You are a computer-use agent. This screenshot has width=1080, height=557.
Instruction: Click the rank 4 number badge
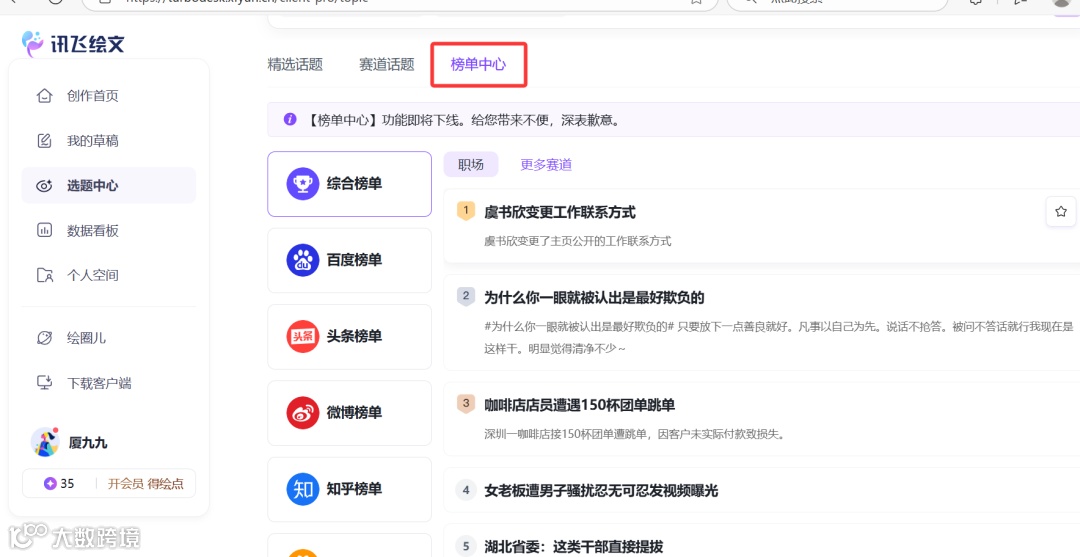pos(466,490)
